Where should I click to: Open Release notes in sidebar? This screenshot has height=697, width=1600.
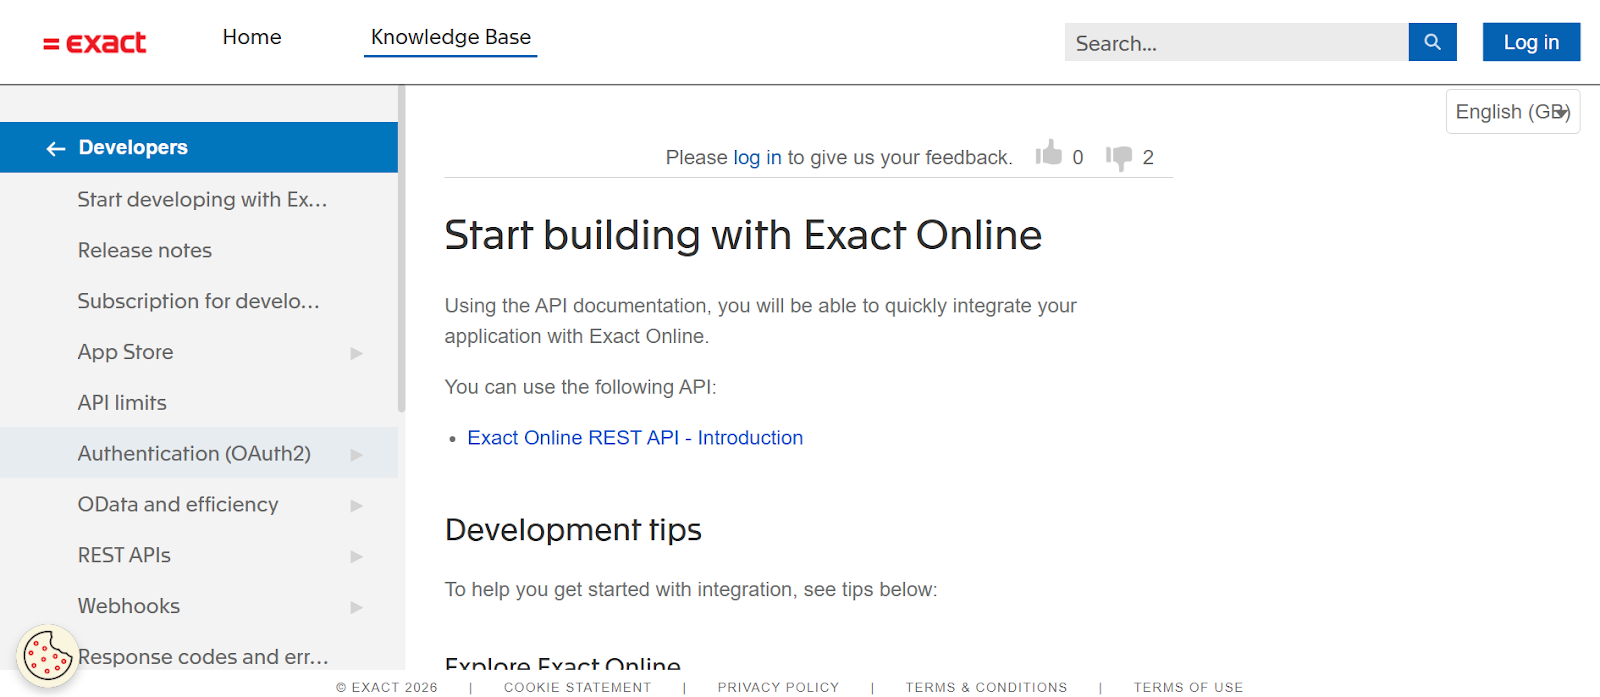pos(145,250)
